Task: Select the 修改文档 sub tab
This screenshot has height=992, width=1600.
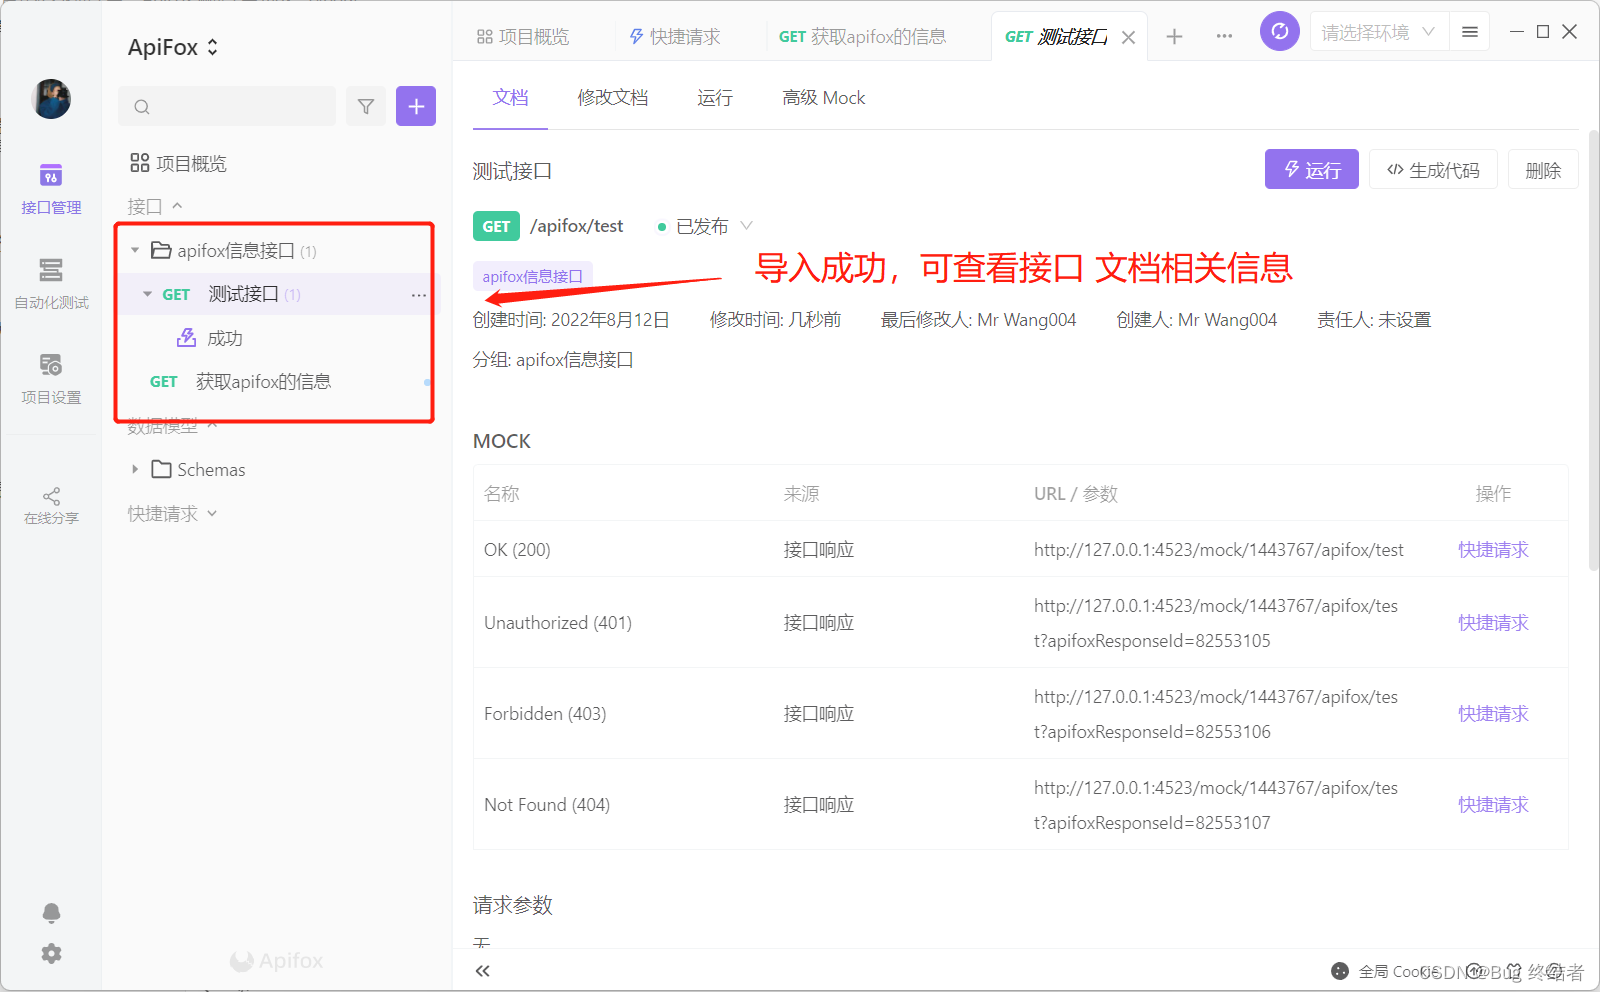Action: 613,97
